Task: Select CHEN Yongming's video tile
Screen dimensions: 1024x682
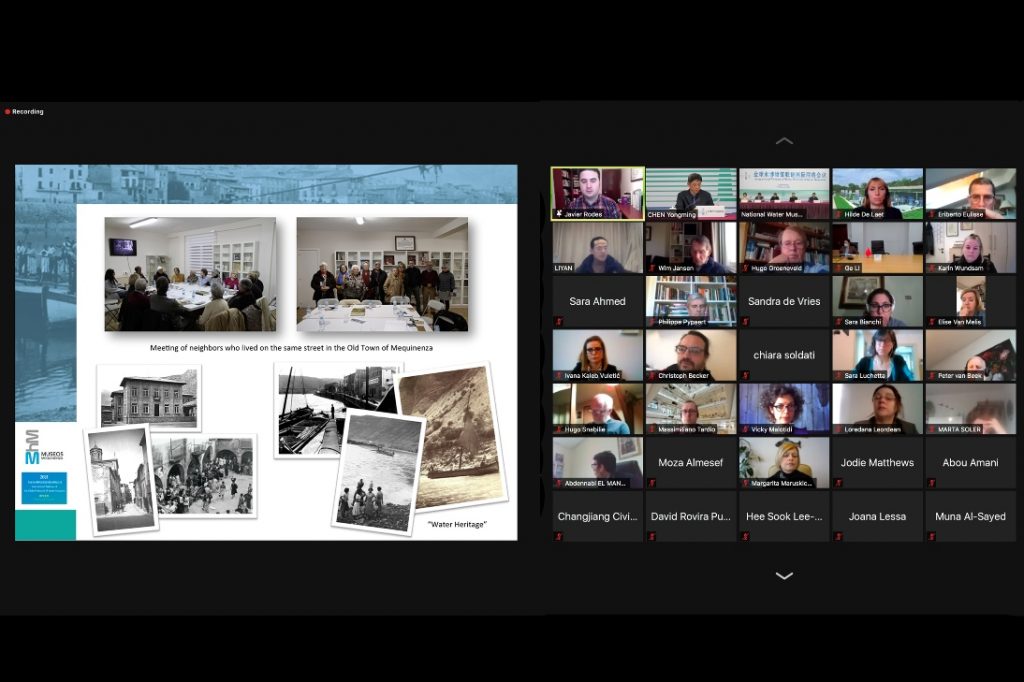Action: point(690,193)
